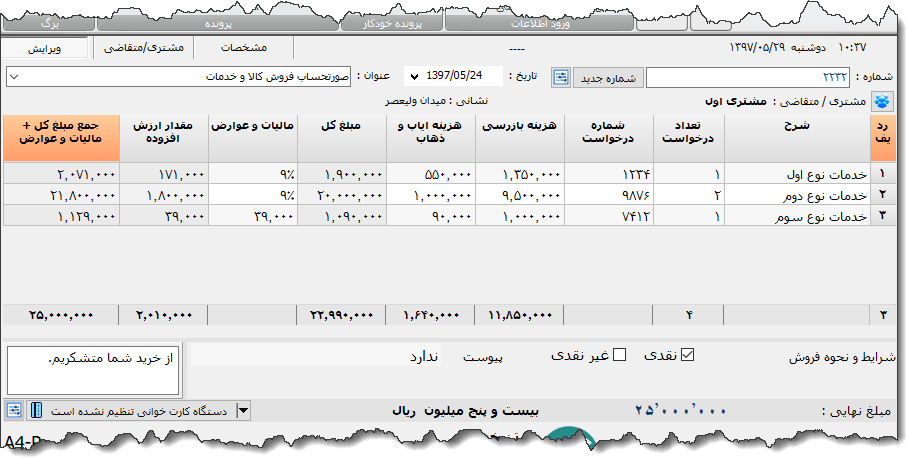Click total amount cell ۱,۹۰۰,۰۰۰
Screen dimensions: 907x458
pyautogui.click(x=342, y=173)
